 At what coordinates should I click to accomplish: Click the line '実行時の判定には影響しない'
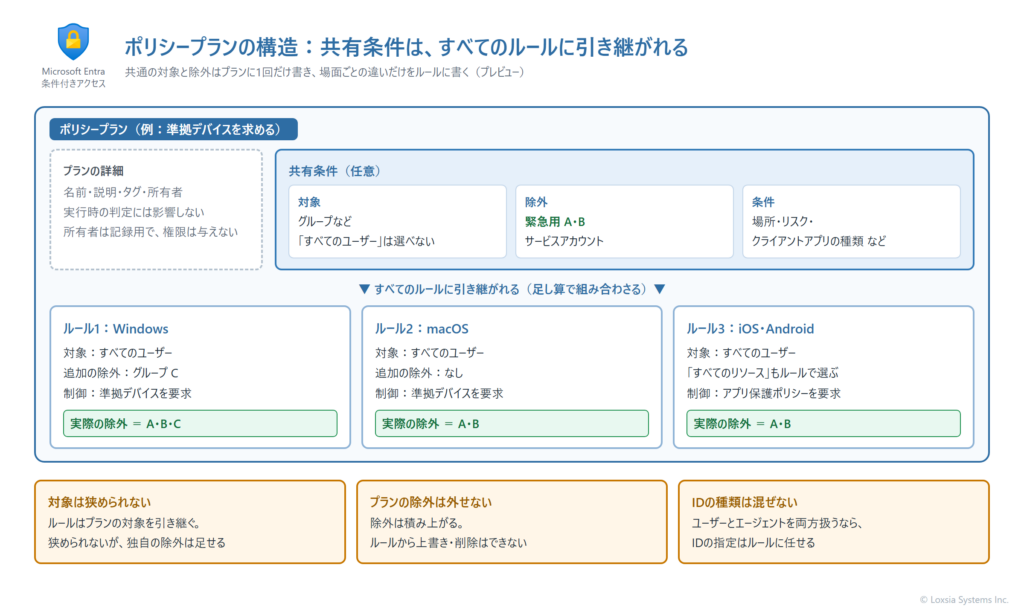click(x=134, y=212)
